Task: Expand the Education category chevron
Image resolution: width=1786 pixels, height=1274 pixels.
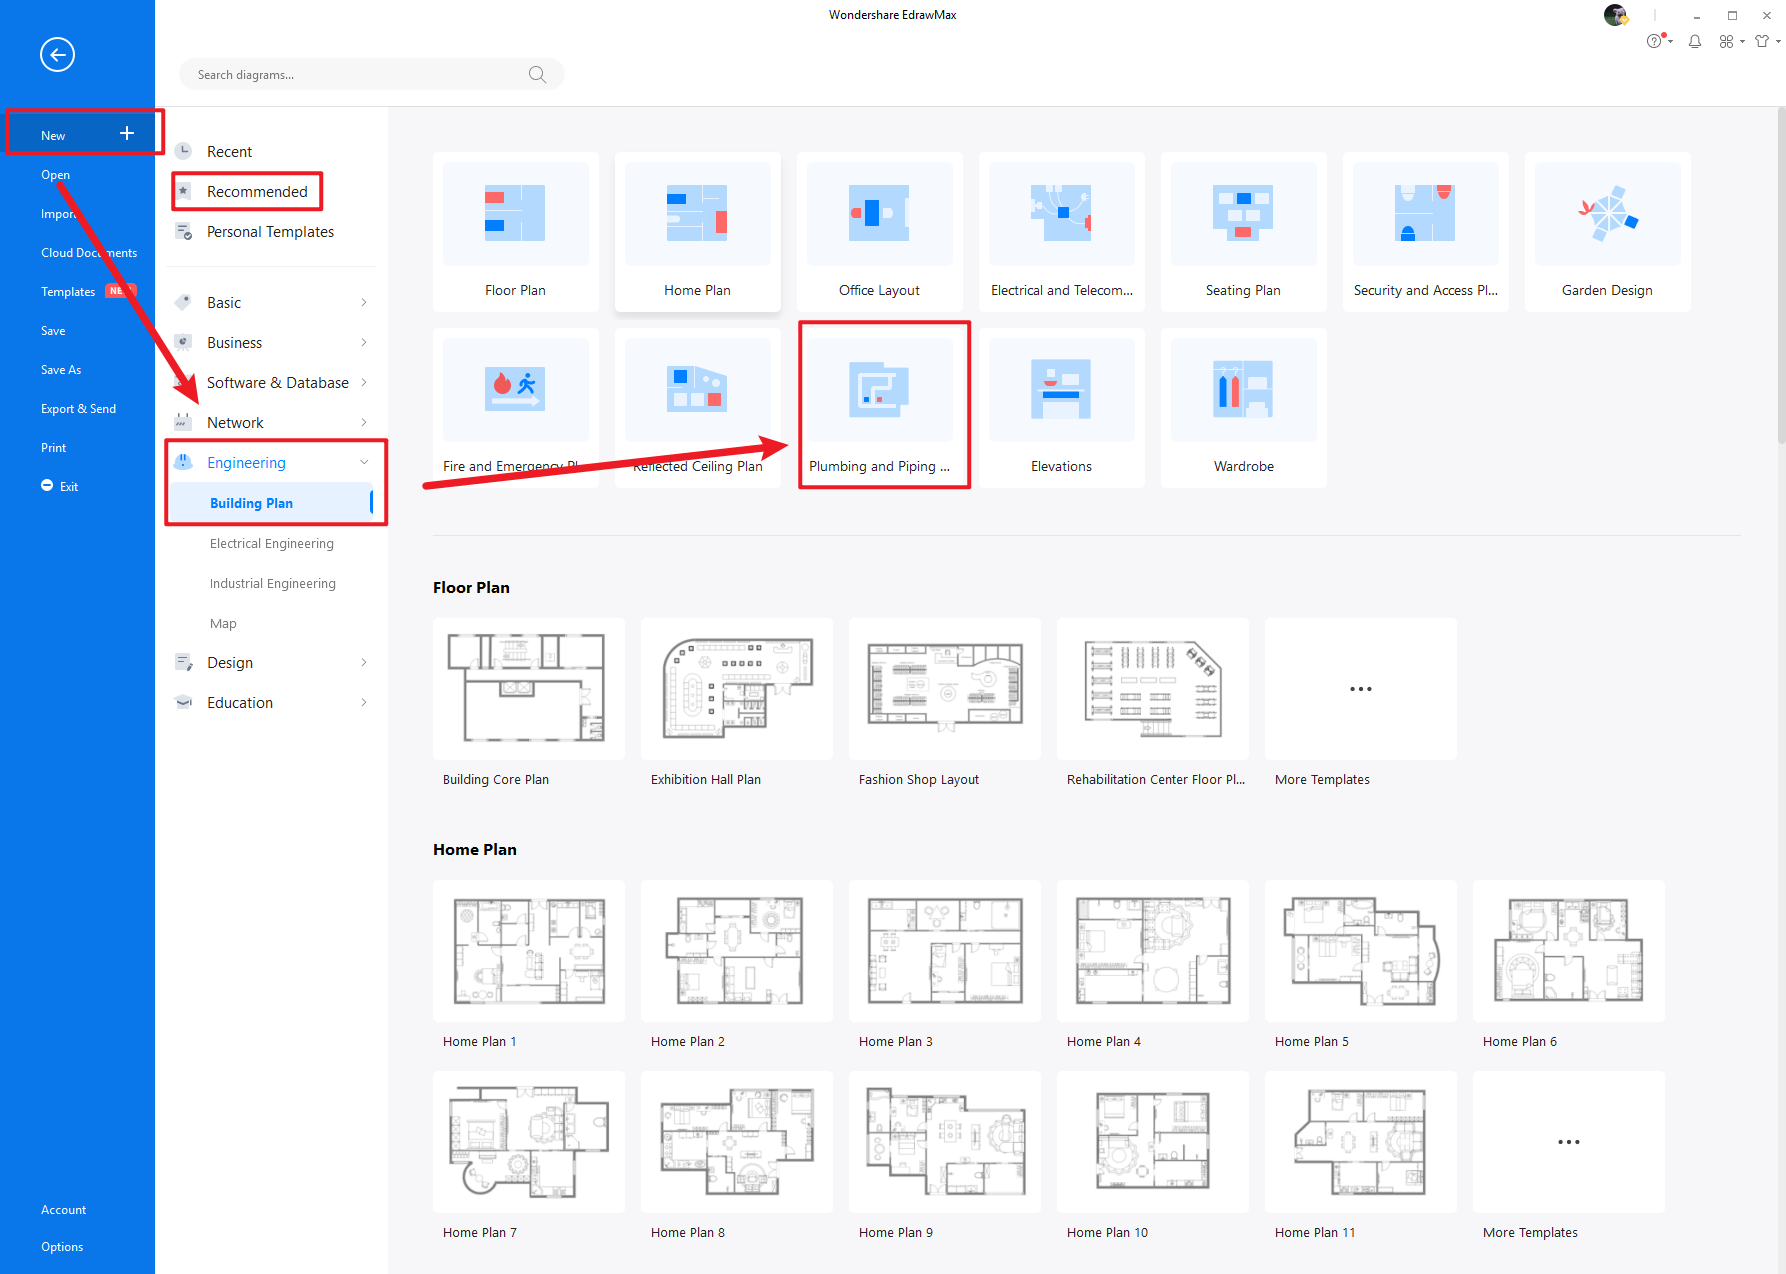Action: click(x=364, y=702)
